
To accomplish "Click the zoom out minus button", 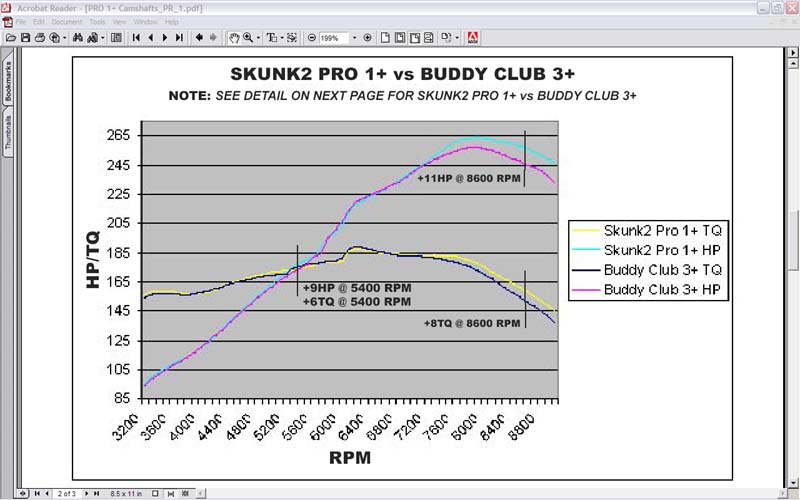I will pos(312,38).
